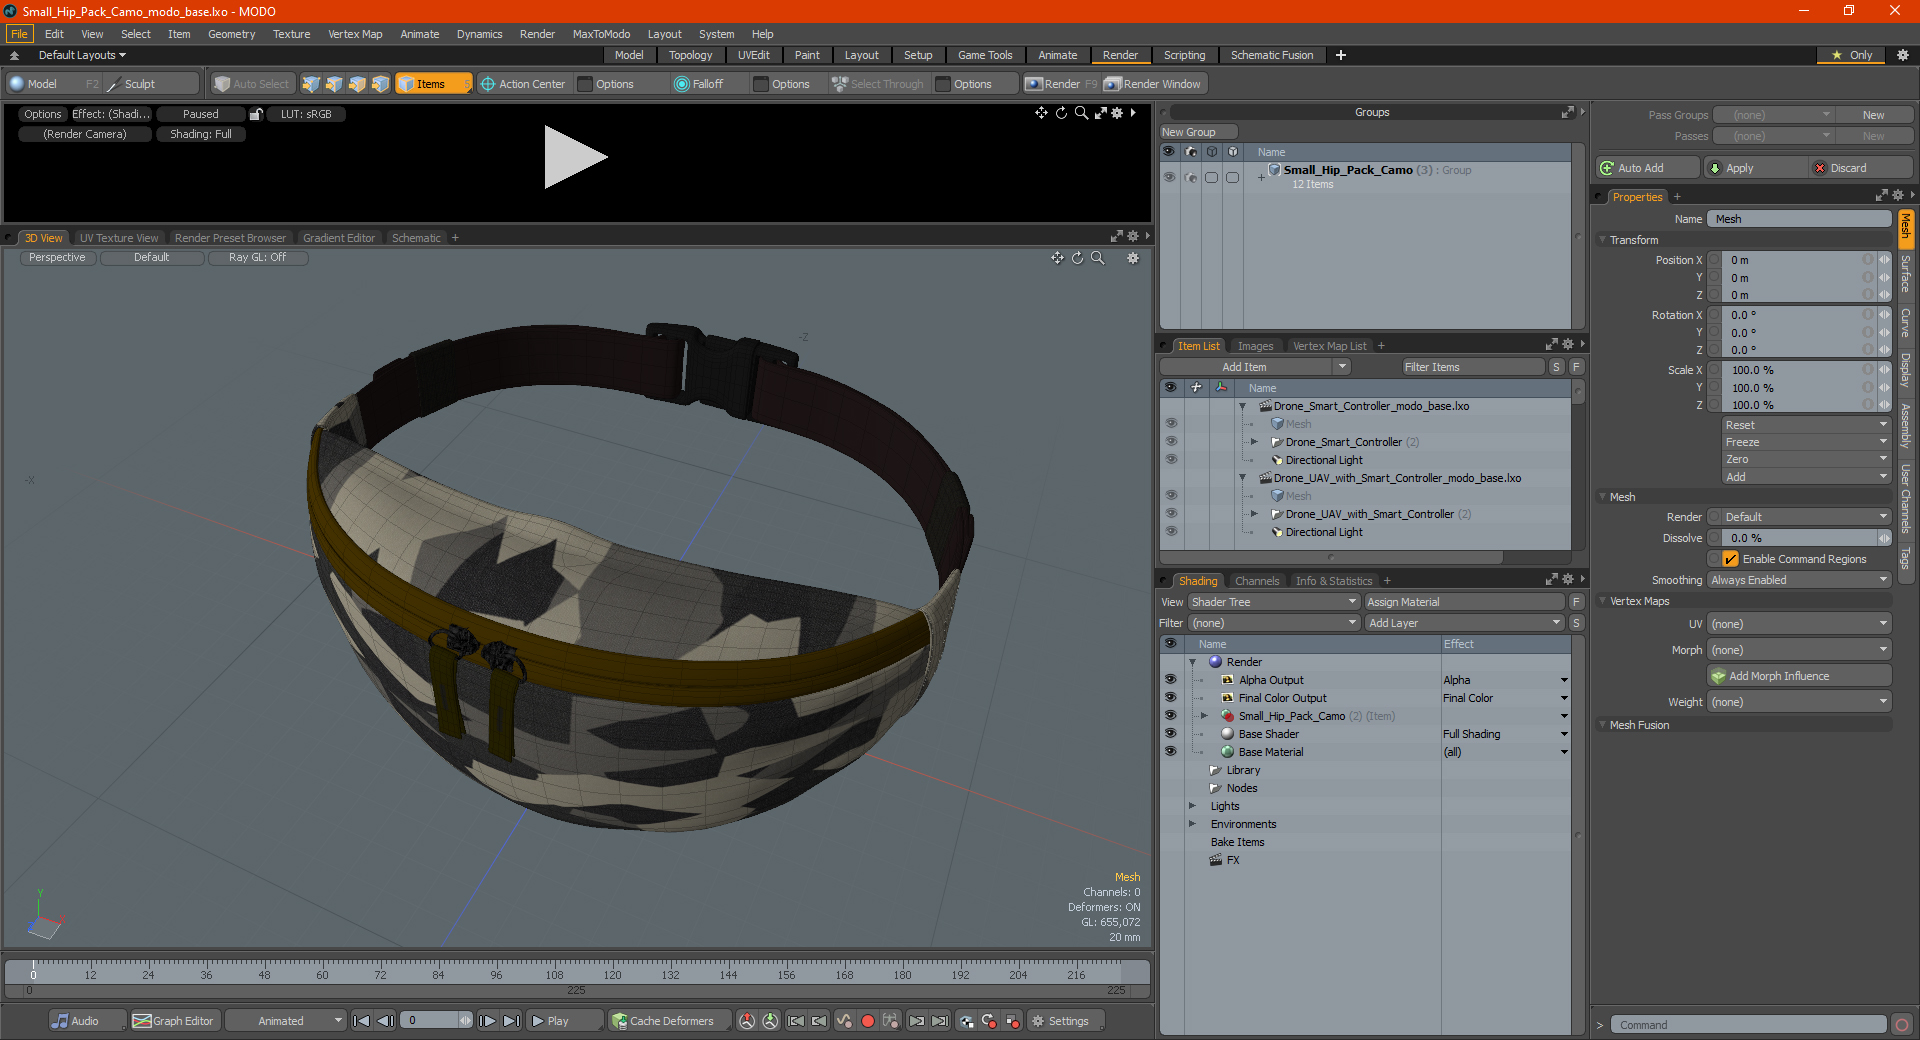Start the render preview with the large play arrow
This screenshot has width=1920, height=1040.
[x=575, y=157]
